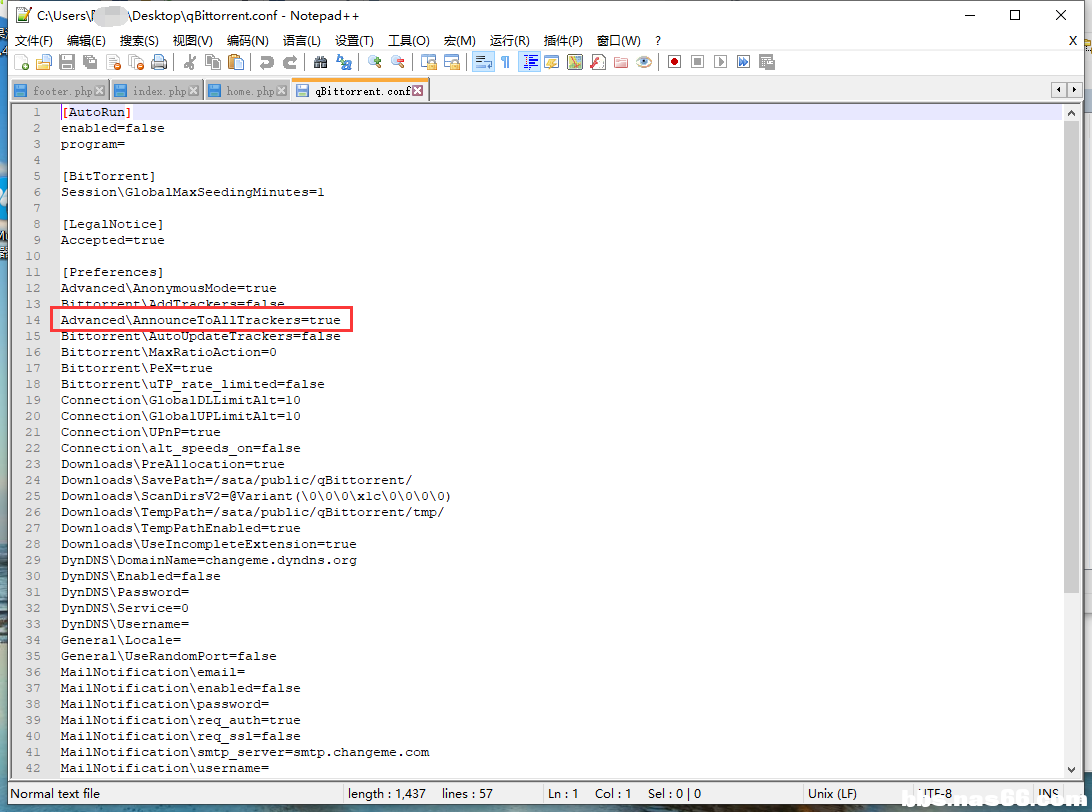Open the 窗口(W) menu
Viewport: 1092px width, 812px height.
[618, 40]
